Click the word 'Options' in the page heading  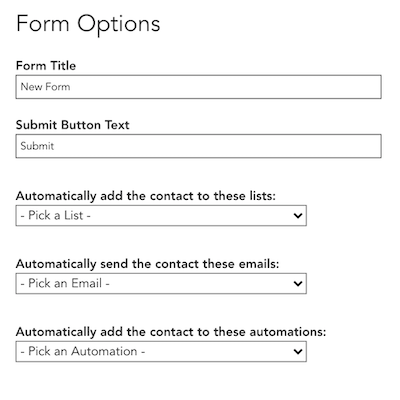(119, 25)
